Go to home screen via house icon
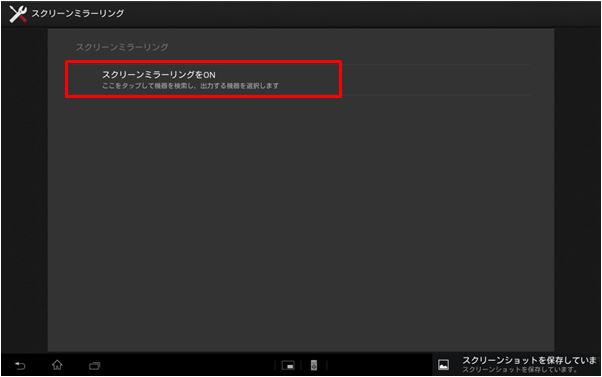This screenshot has width=602, height=377. tap(57, 365)
